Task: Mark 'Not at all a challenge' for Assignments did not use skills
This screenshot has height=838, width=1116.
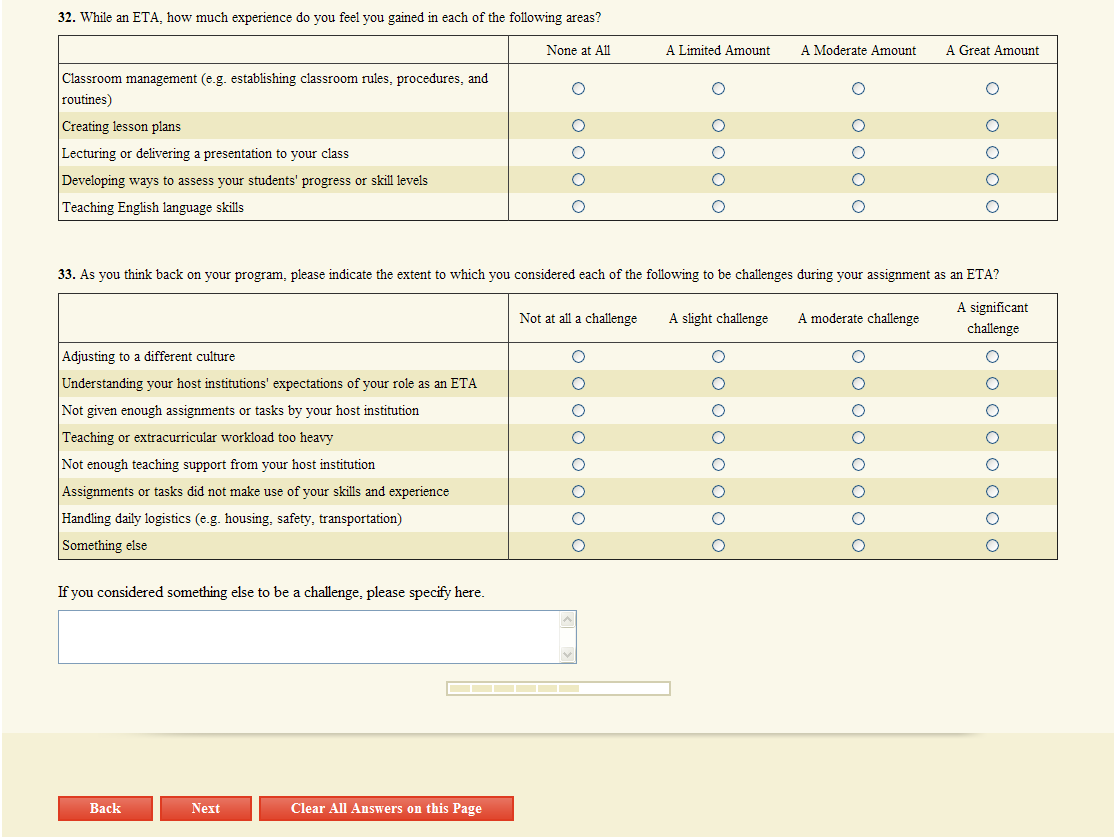Action: click(x=578, y=492)
